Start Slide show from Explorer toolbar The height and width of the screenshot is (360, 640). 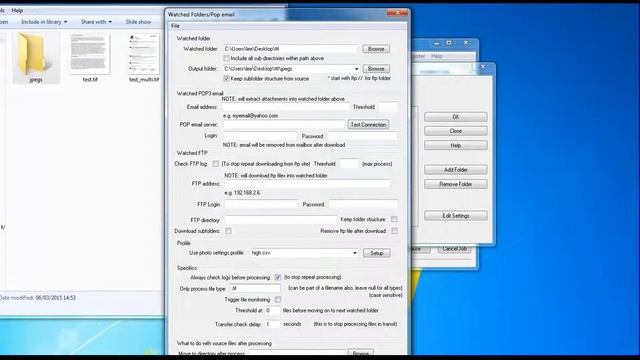138,22
